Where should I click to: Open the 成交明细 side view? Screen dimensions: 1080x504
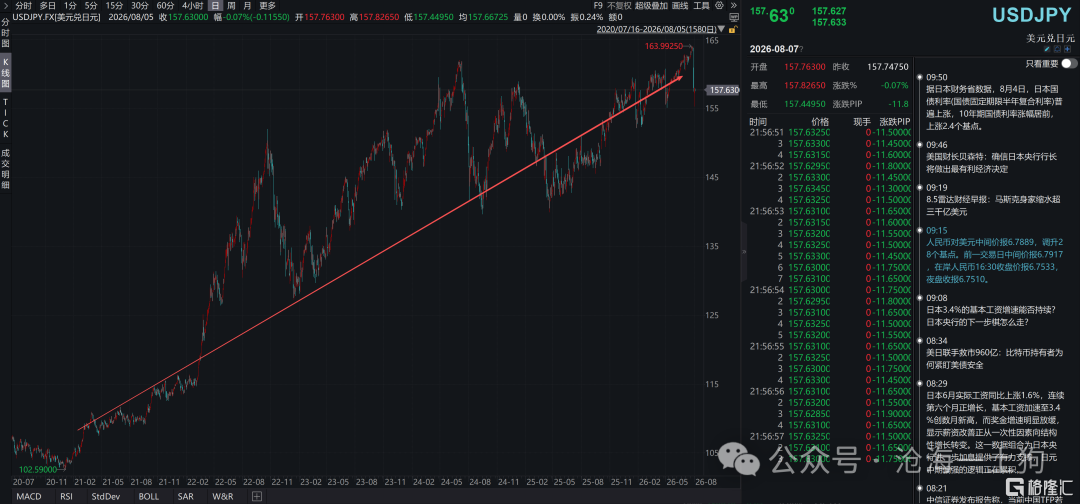point(6,169)
